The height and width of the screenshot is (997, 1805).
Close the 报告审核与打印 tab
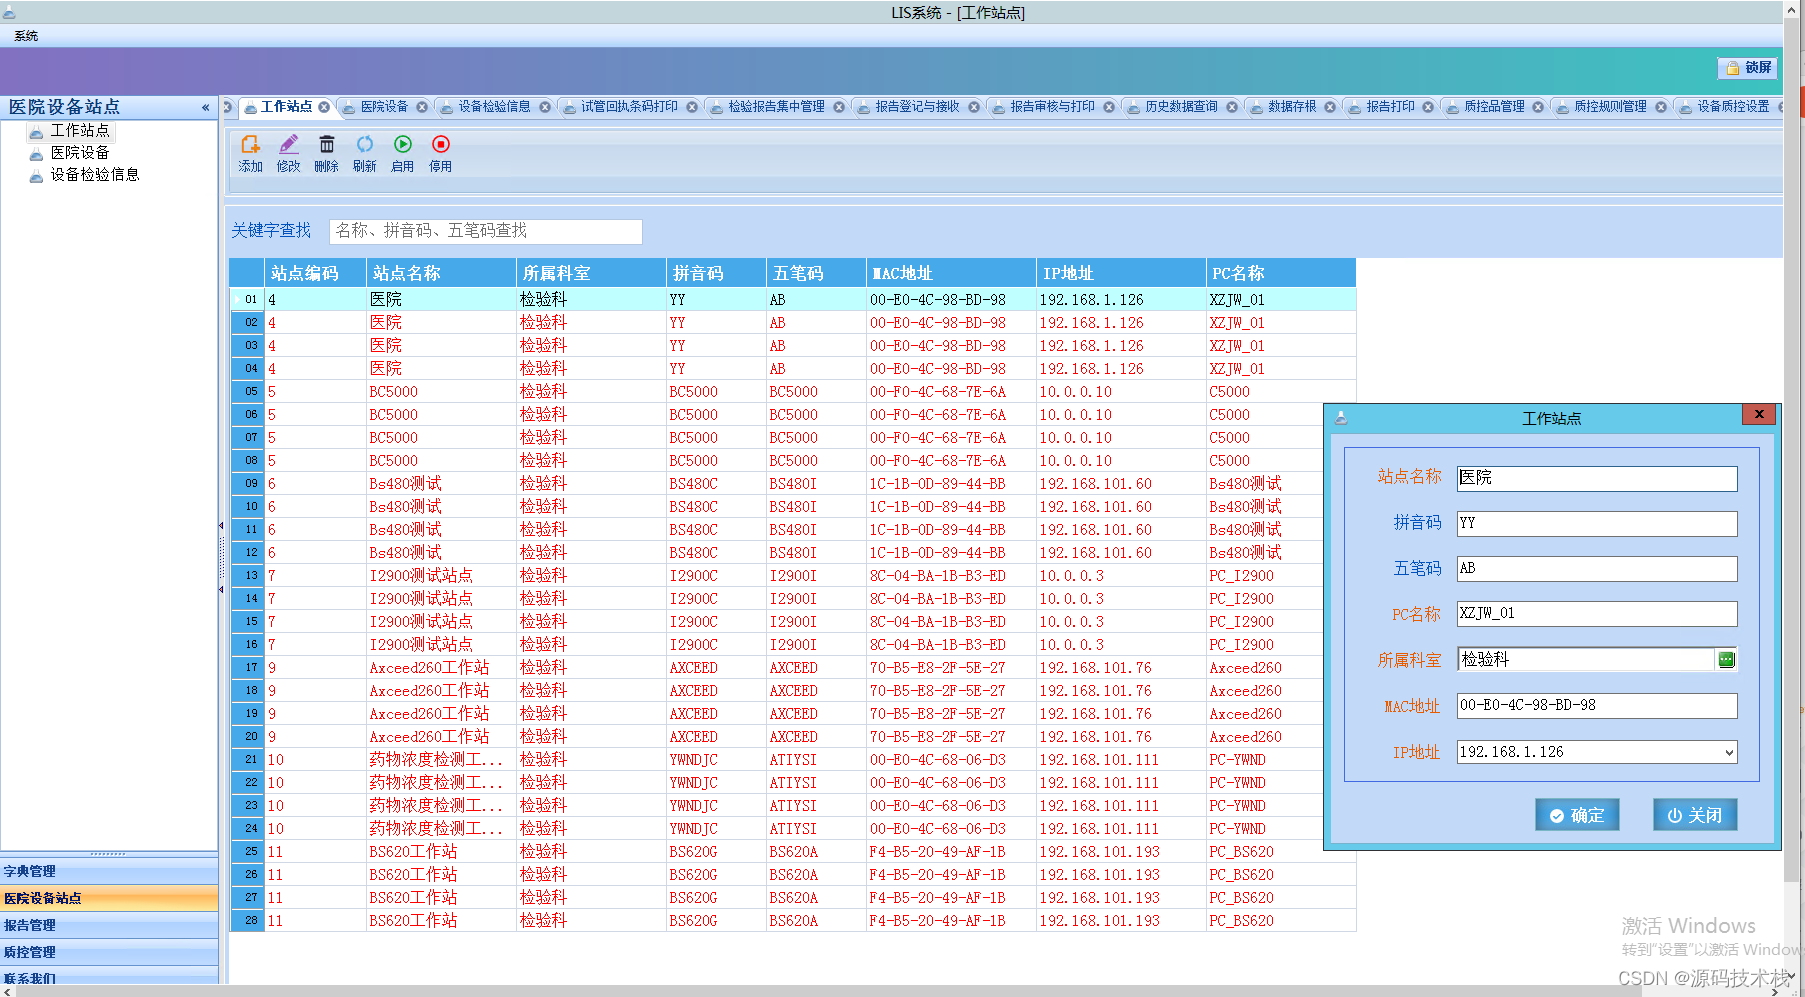tap(1109, 107)
